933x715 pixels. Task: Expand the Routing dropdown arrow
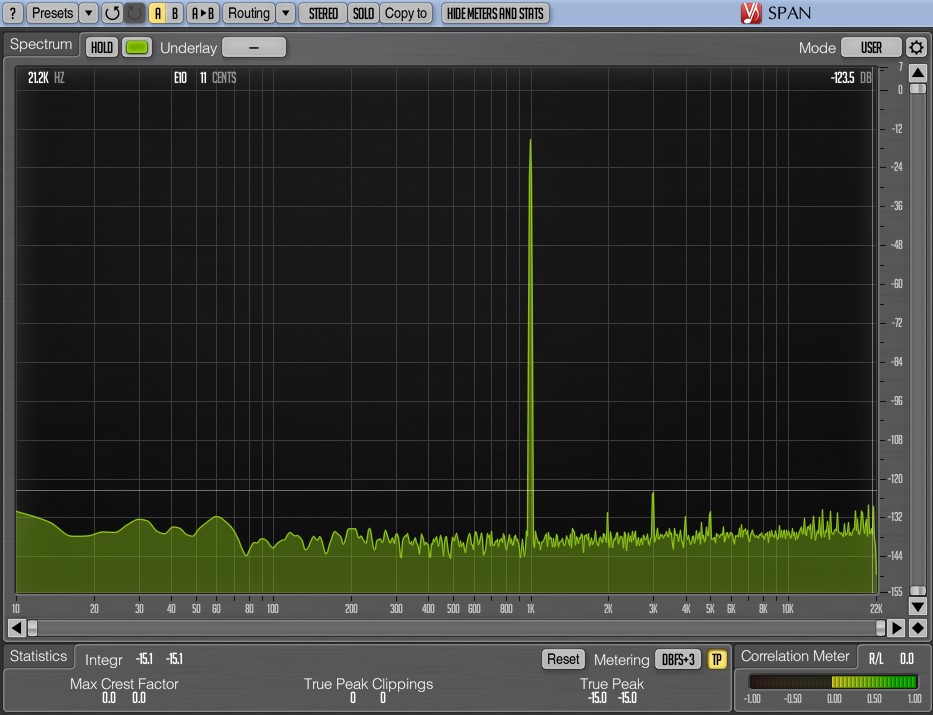(286, 13)
